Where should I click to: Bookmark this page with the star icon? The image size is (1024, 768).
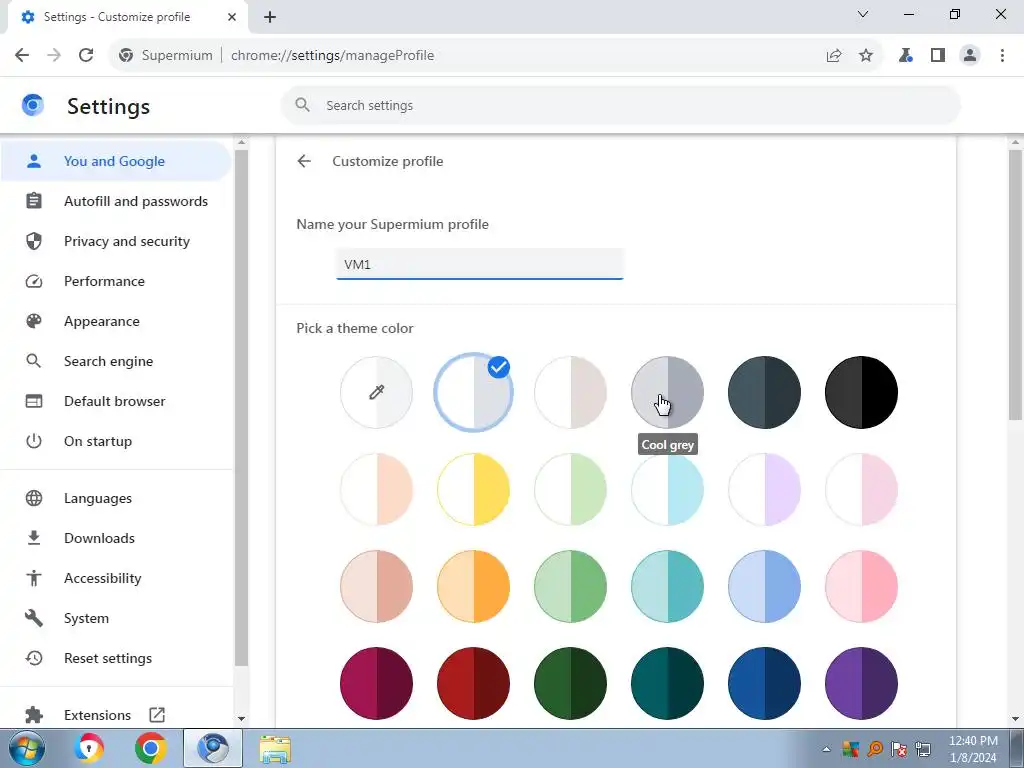point(866,56)
